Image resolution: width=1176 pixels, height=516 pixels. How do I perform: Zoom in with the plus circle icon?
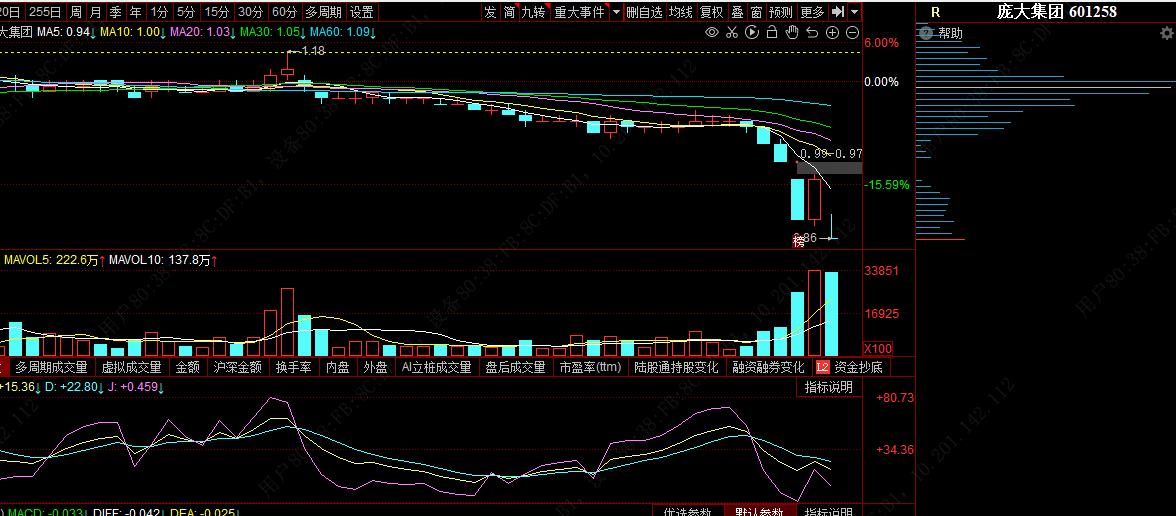coord(833,33)
